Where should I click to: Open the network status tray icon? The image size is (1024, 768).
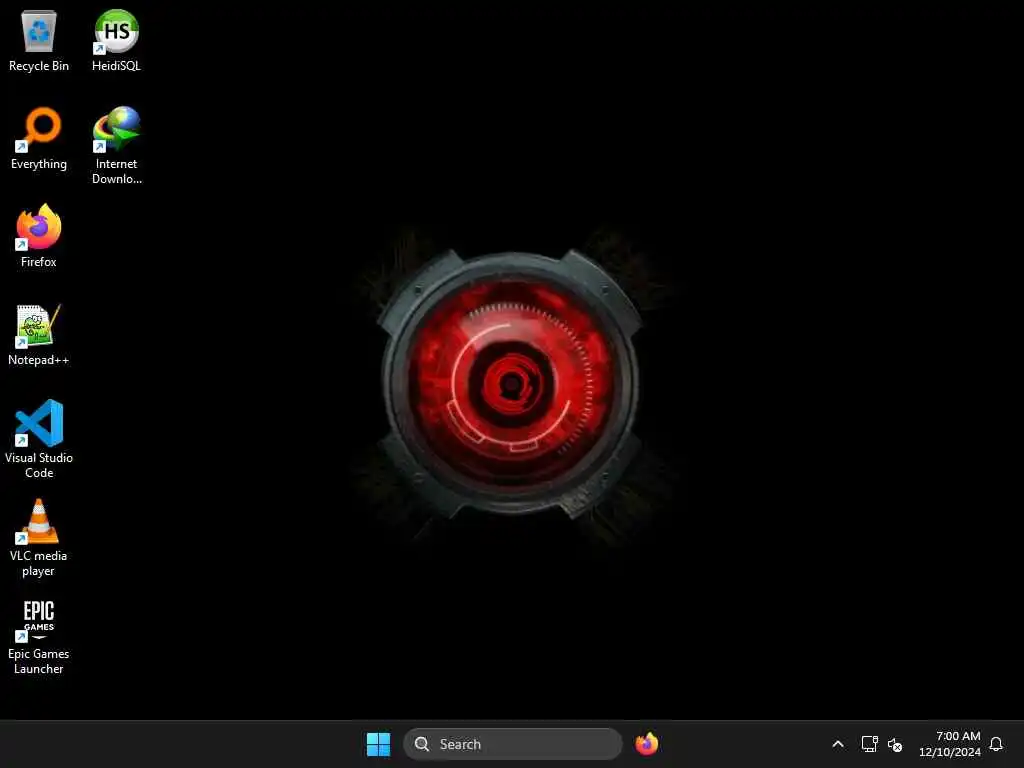point(869,744)
